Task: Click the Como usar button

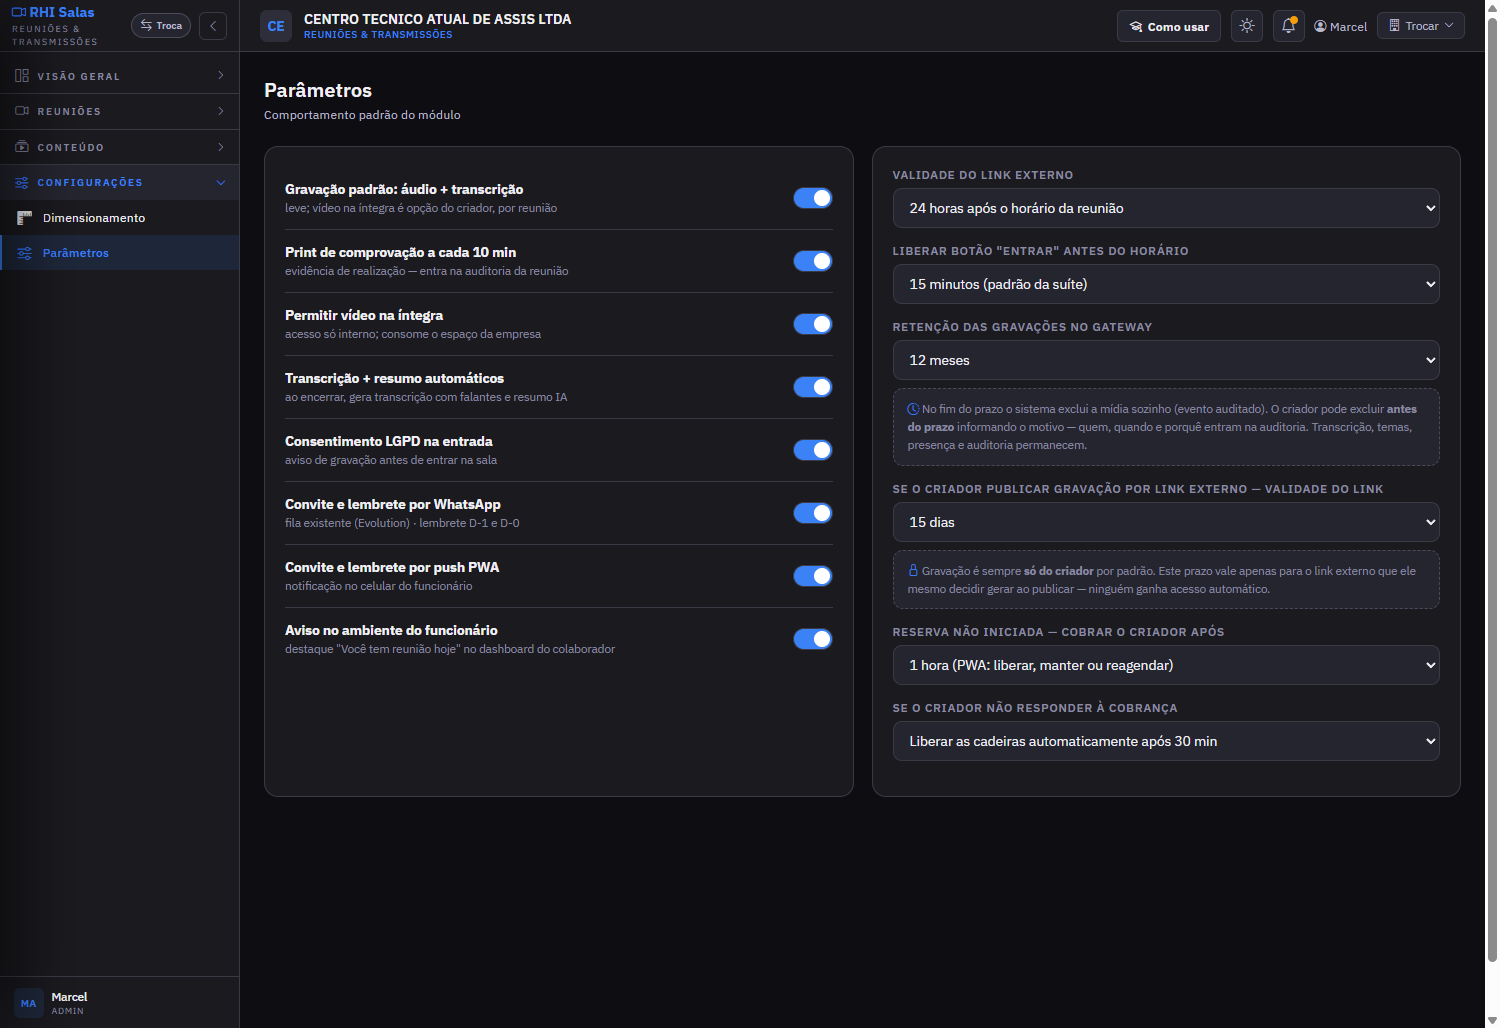Action: pyautogui.click(x=1169, y=26)
